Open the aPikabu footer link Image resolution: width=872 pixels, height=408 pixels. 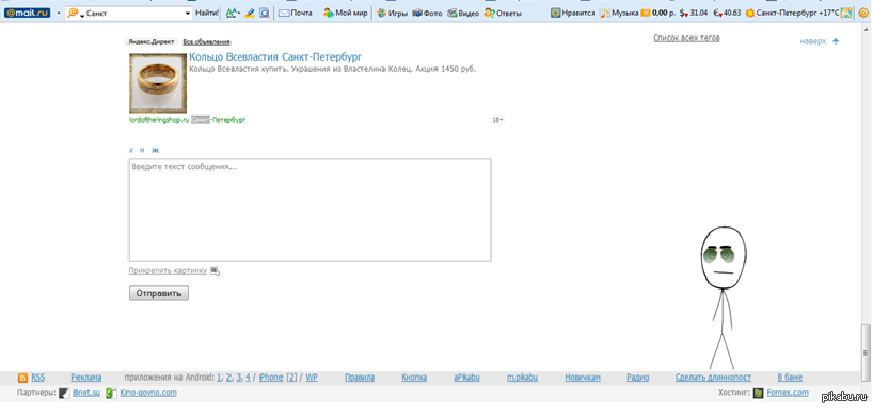coord(467,377)
